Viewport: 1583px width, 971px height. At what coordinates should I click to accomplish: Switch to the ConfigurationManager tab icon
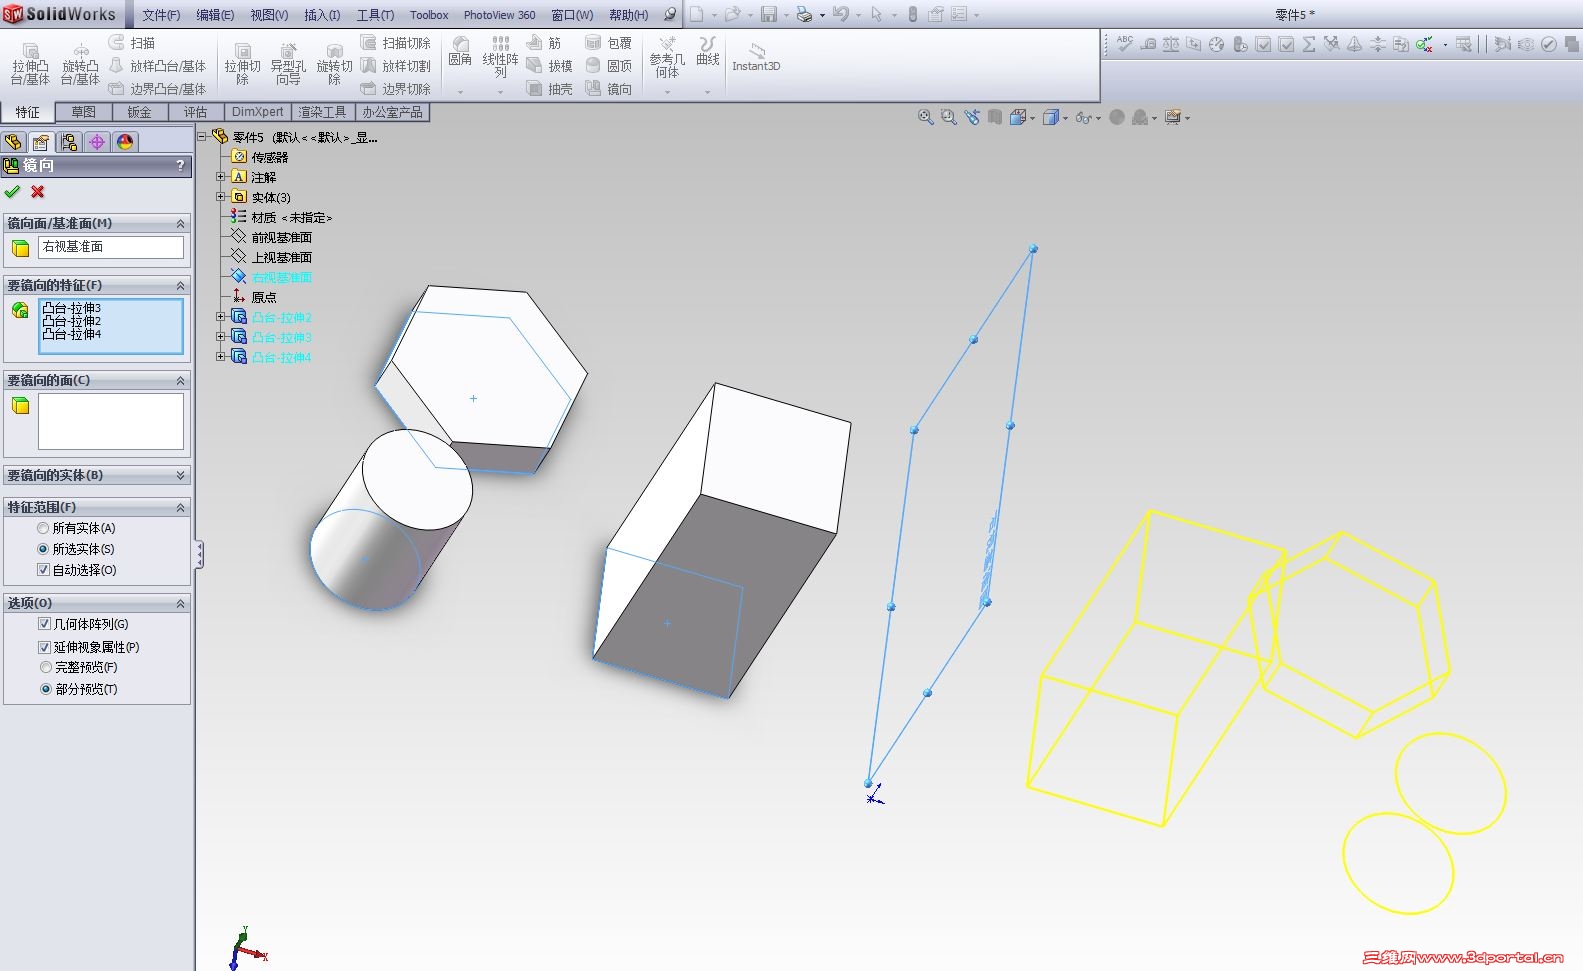[69, 142]
